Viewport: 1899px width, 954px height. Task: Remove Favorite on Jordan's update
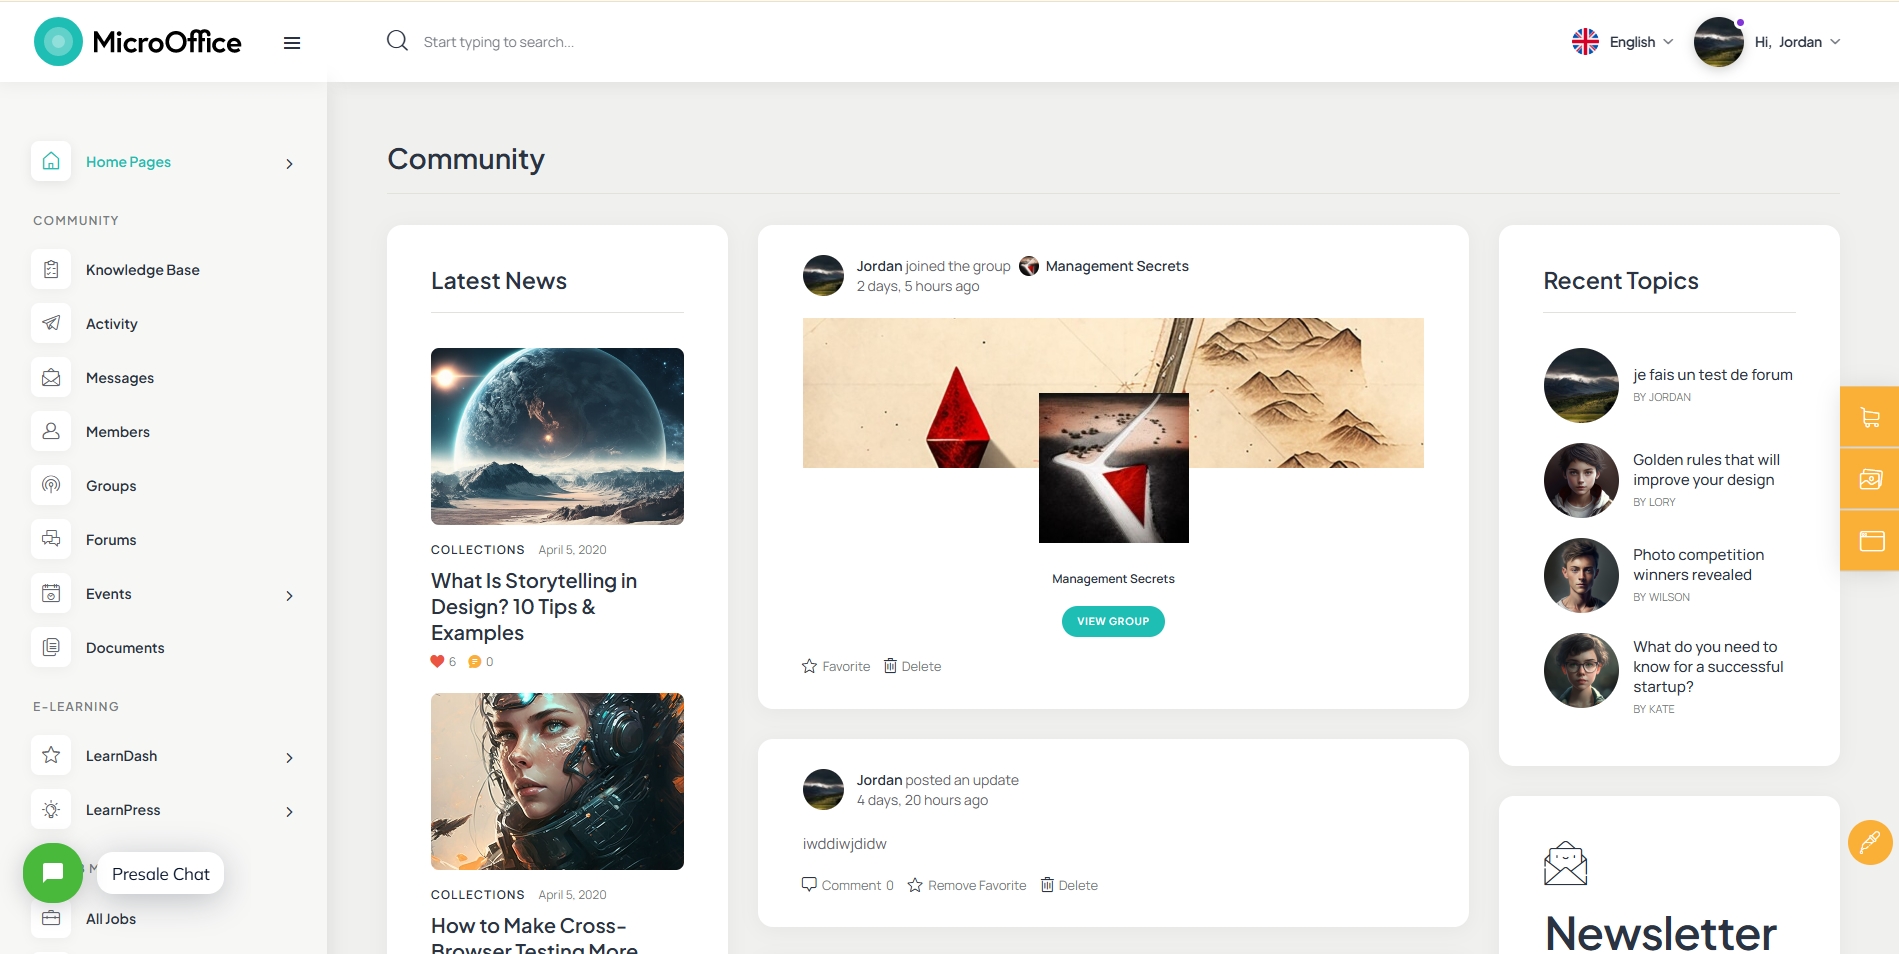(x=967, y=885)
